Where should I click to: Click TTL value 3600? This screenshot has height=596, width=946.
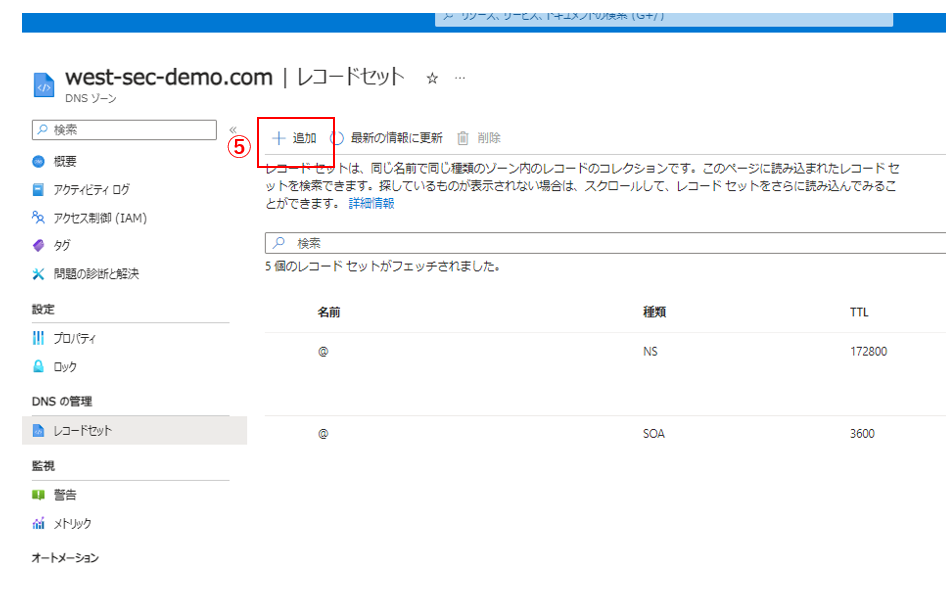(x=862, y=434)
